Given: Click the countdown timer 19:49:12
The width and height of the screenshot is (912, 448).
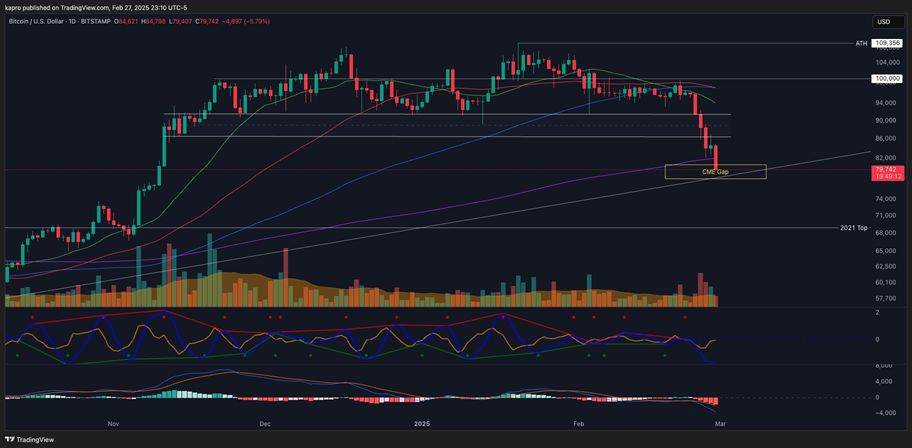Looking at the screenshot, I should click(x=887, y=176).
